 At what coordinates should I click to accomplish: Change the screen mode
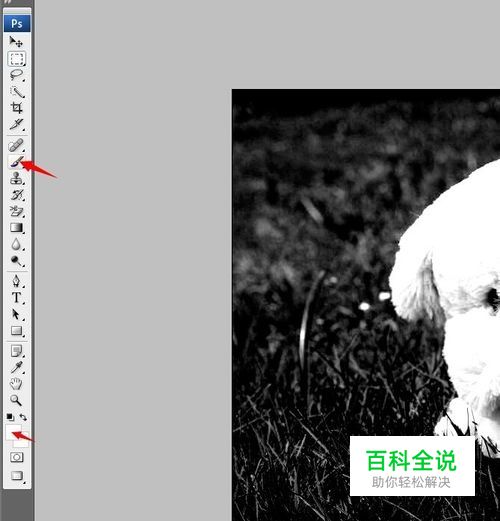pos(16,475)
